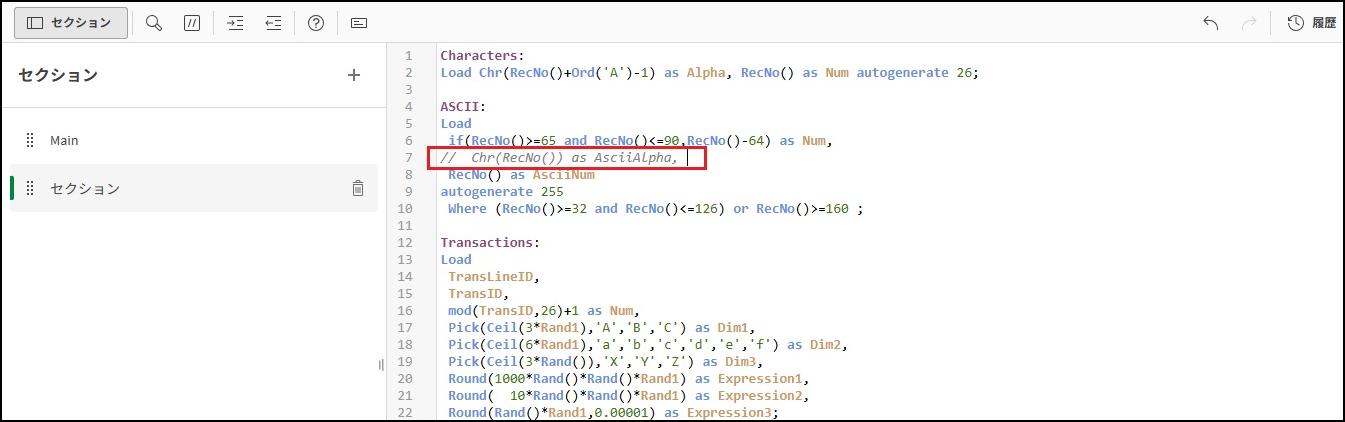Grab the drag handle of セクション section
This screenshot has height=422, width=1345.
[30, 188]
